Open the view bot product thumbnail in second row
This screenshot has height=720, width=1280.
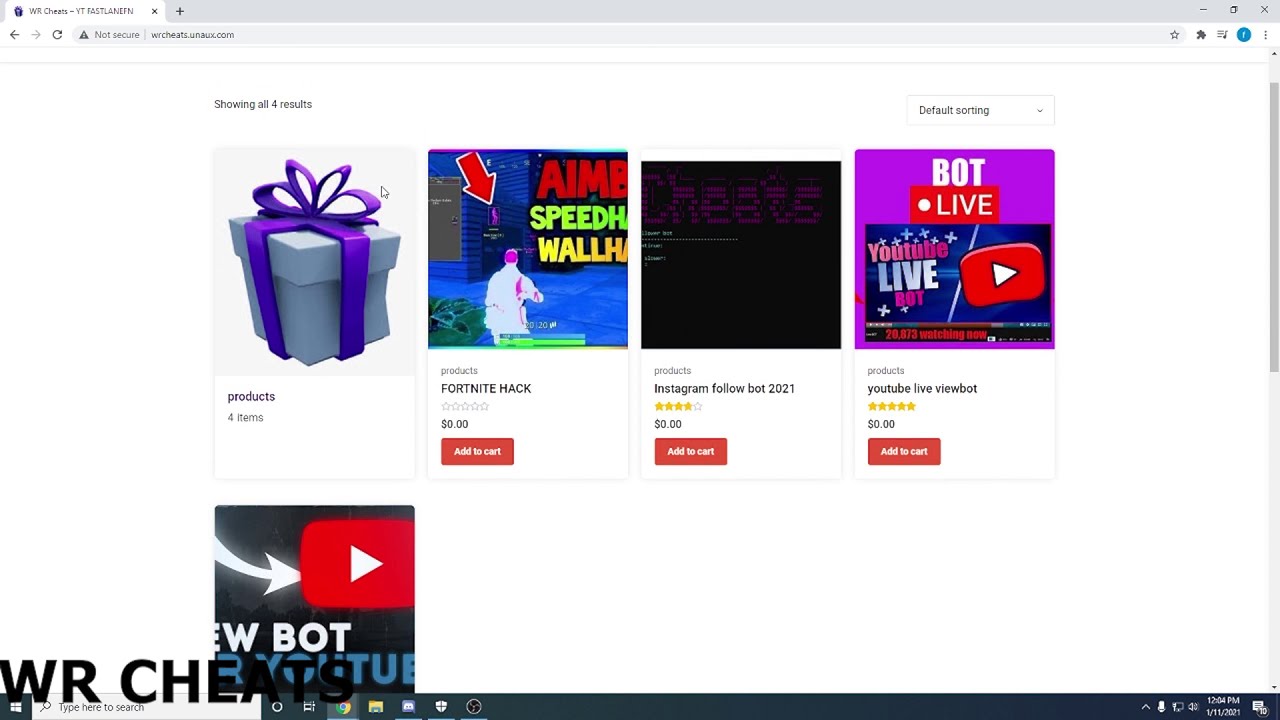[x=314, y=598]
